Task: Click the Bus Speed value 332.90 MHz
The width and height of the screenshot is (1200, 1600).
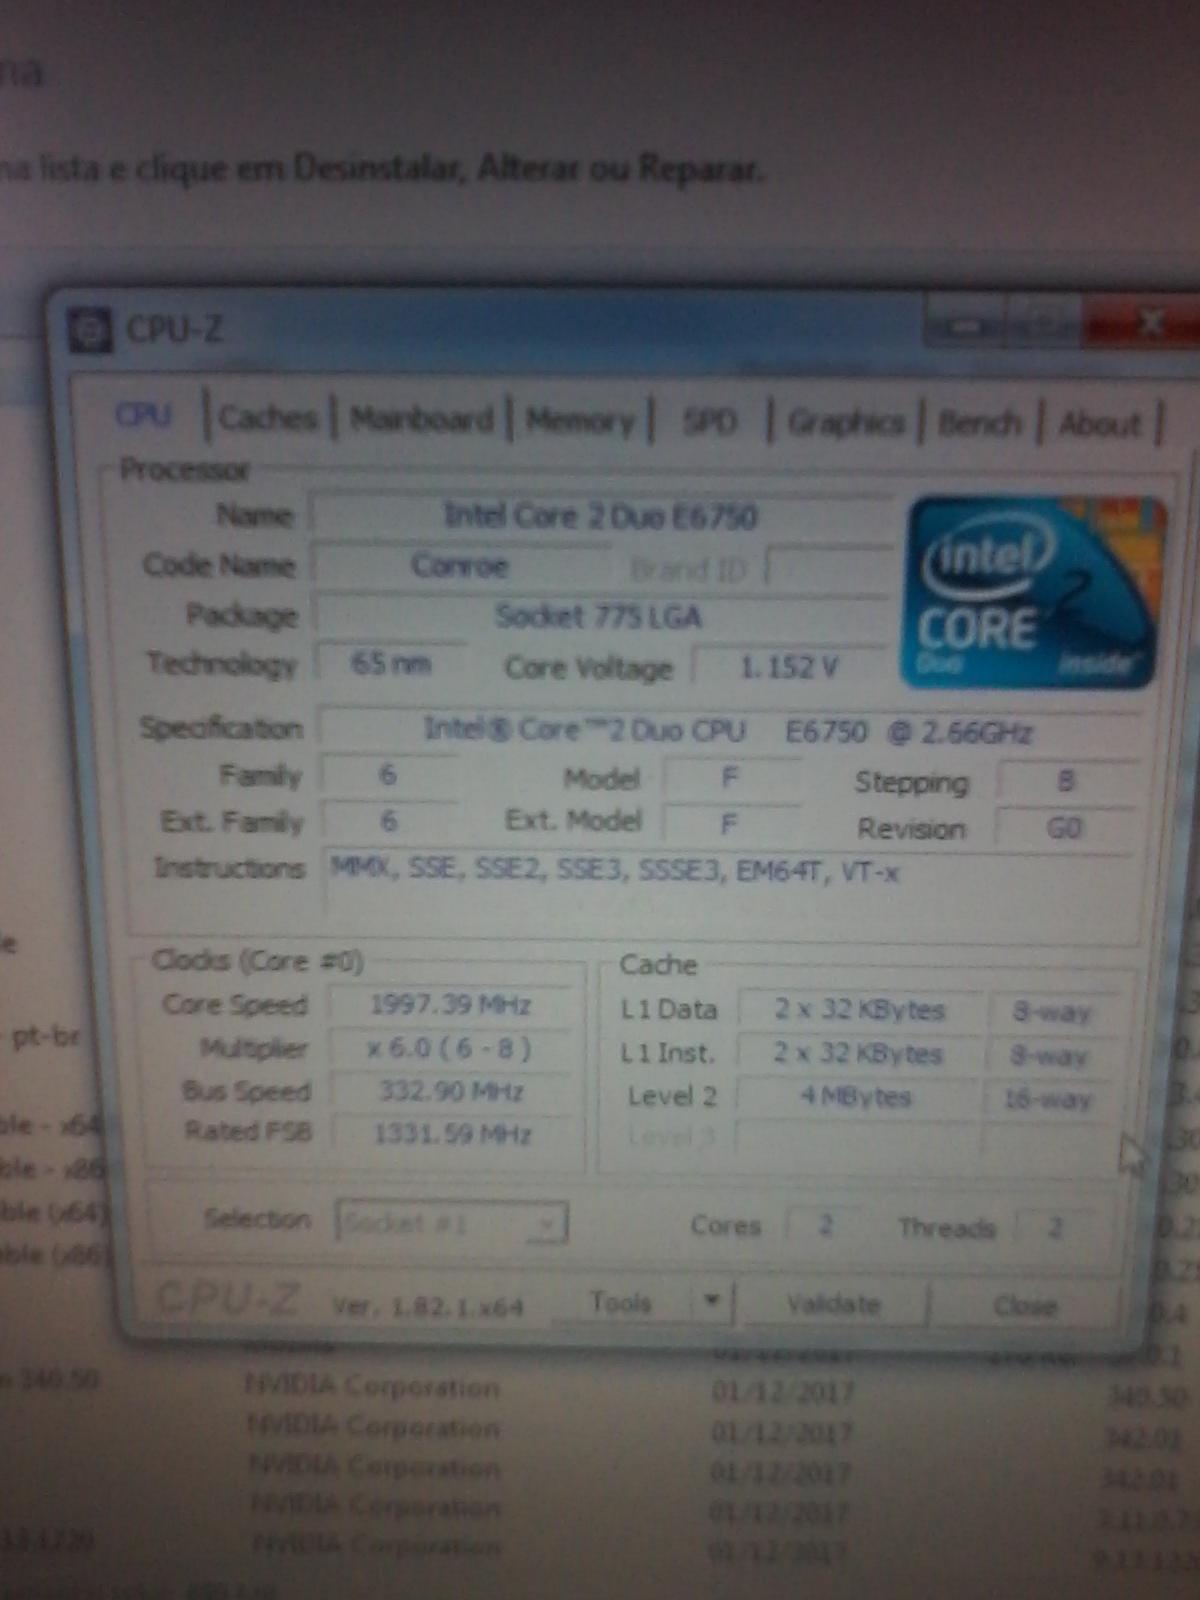Action: coord(451,1091)
